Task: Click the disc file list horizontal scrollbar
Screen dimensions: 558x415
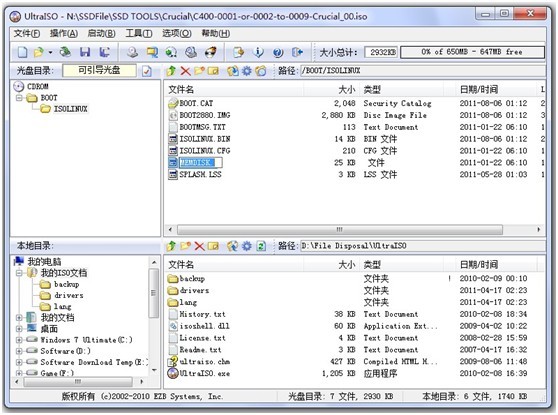Action: (340, 230)
